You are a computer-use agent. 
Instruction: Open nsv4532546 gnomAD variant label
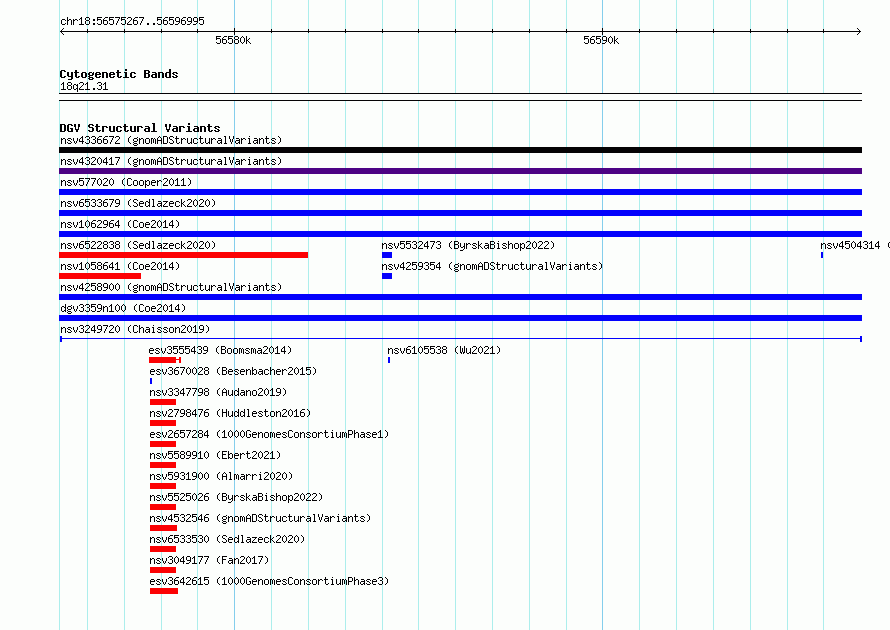260,518
